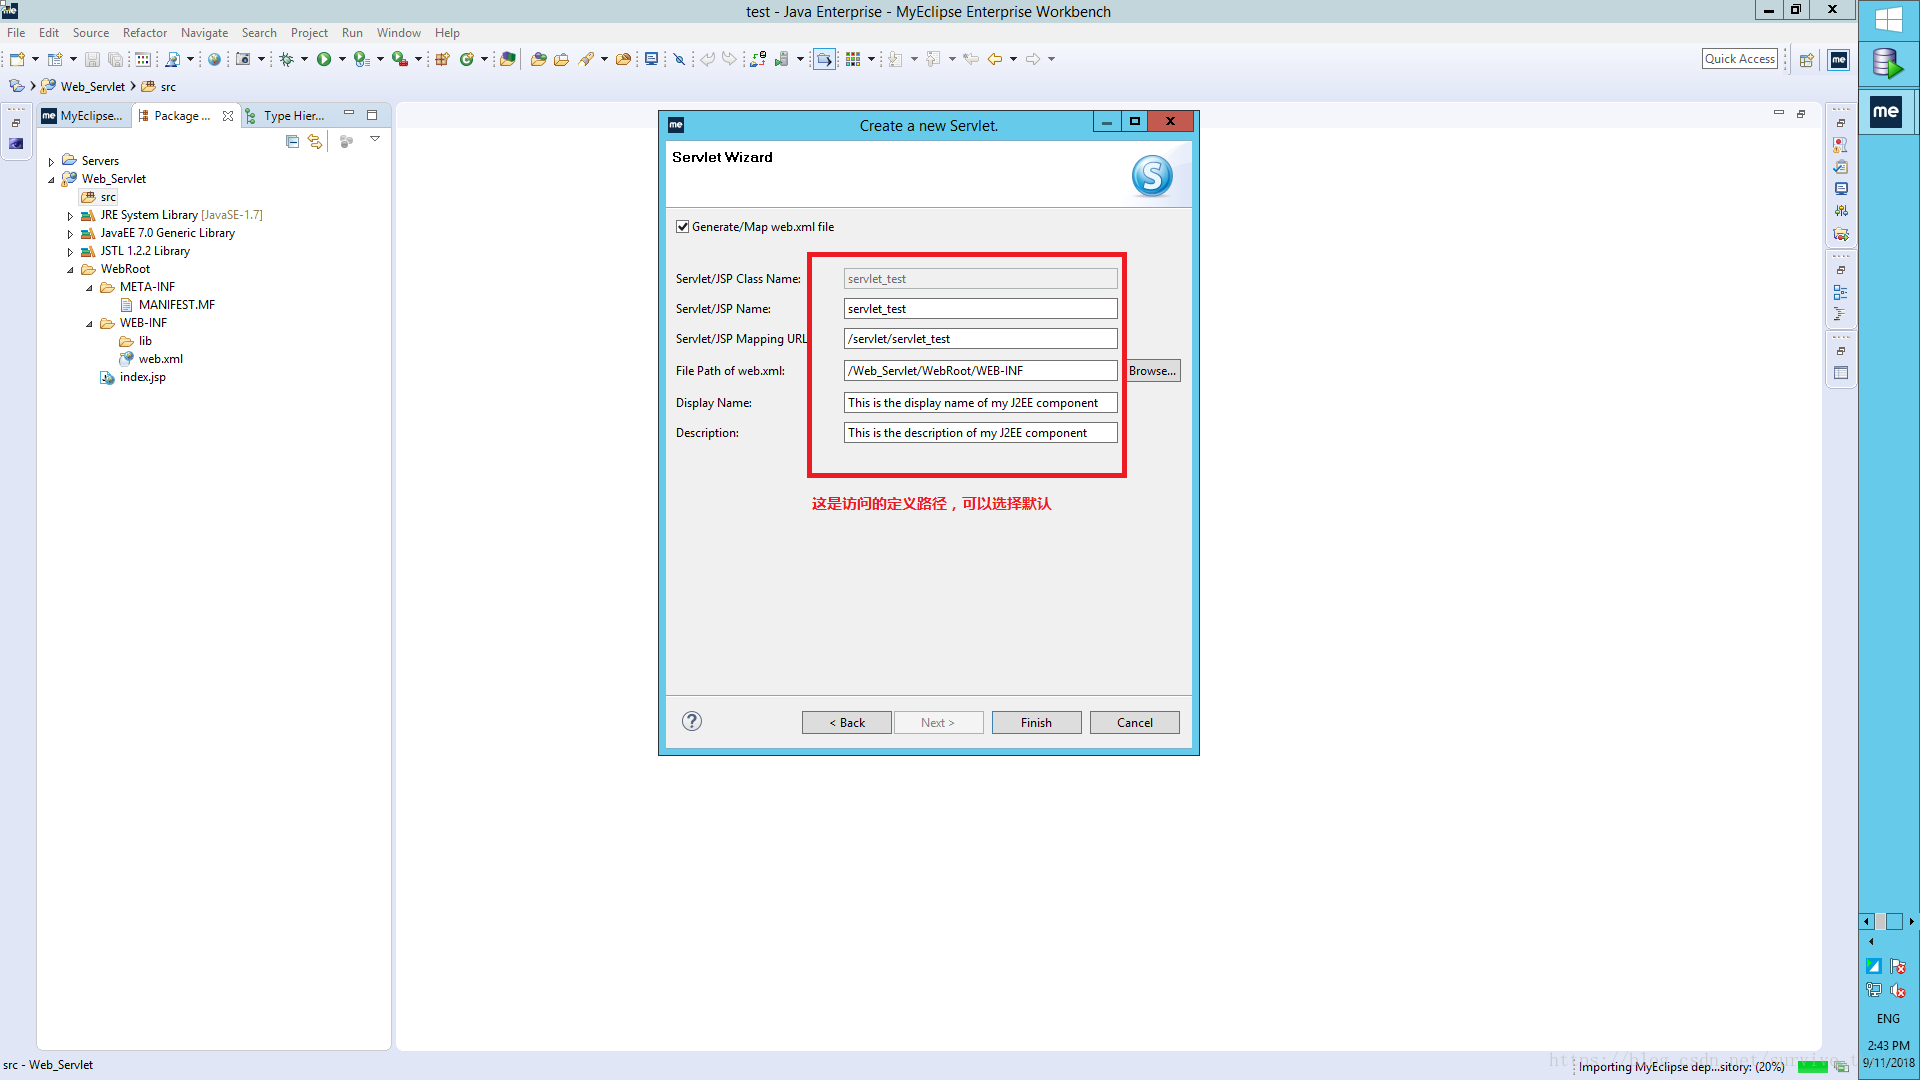Expand JRE System Library node

(70, 216)
